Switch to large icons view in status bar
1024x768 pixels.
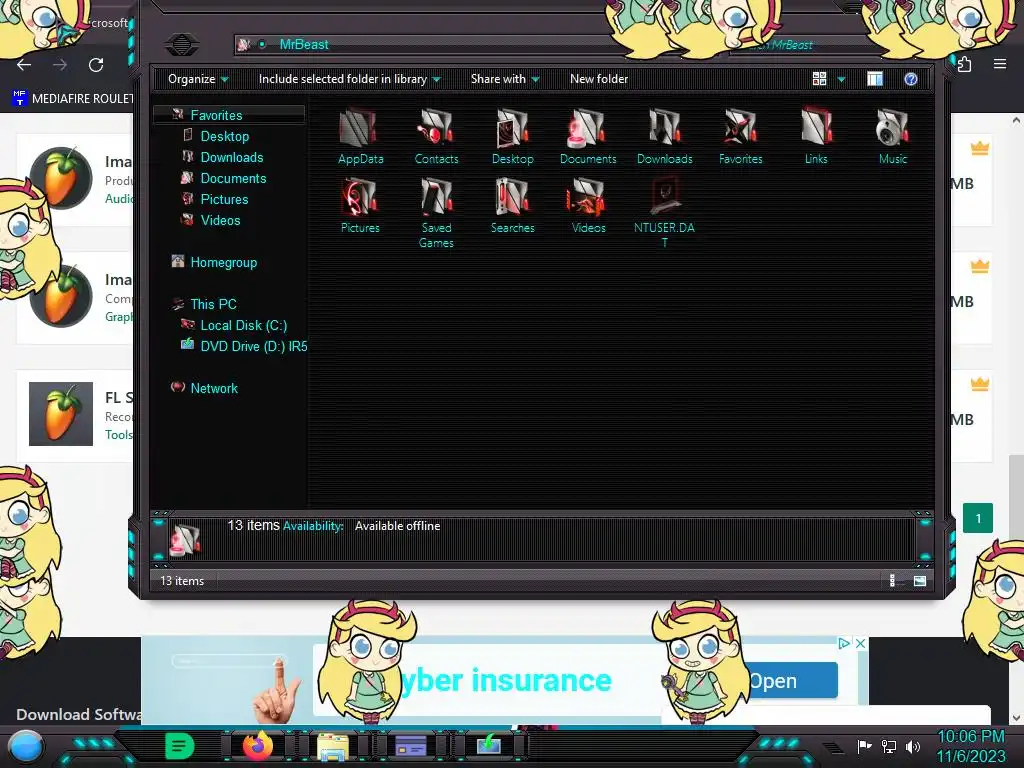coord(920,581)
